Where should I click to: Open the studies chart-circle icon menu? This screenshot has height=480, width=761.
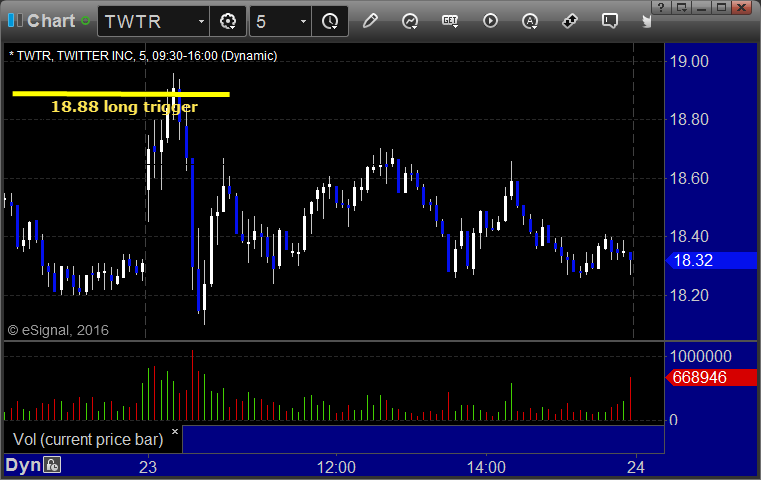[x=410, y=21]
